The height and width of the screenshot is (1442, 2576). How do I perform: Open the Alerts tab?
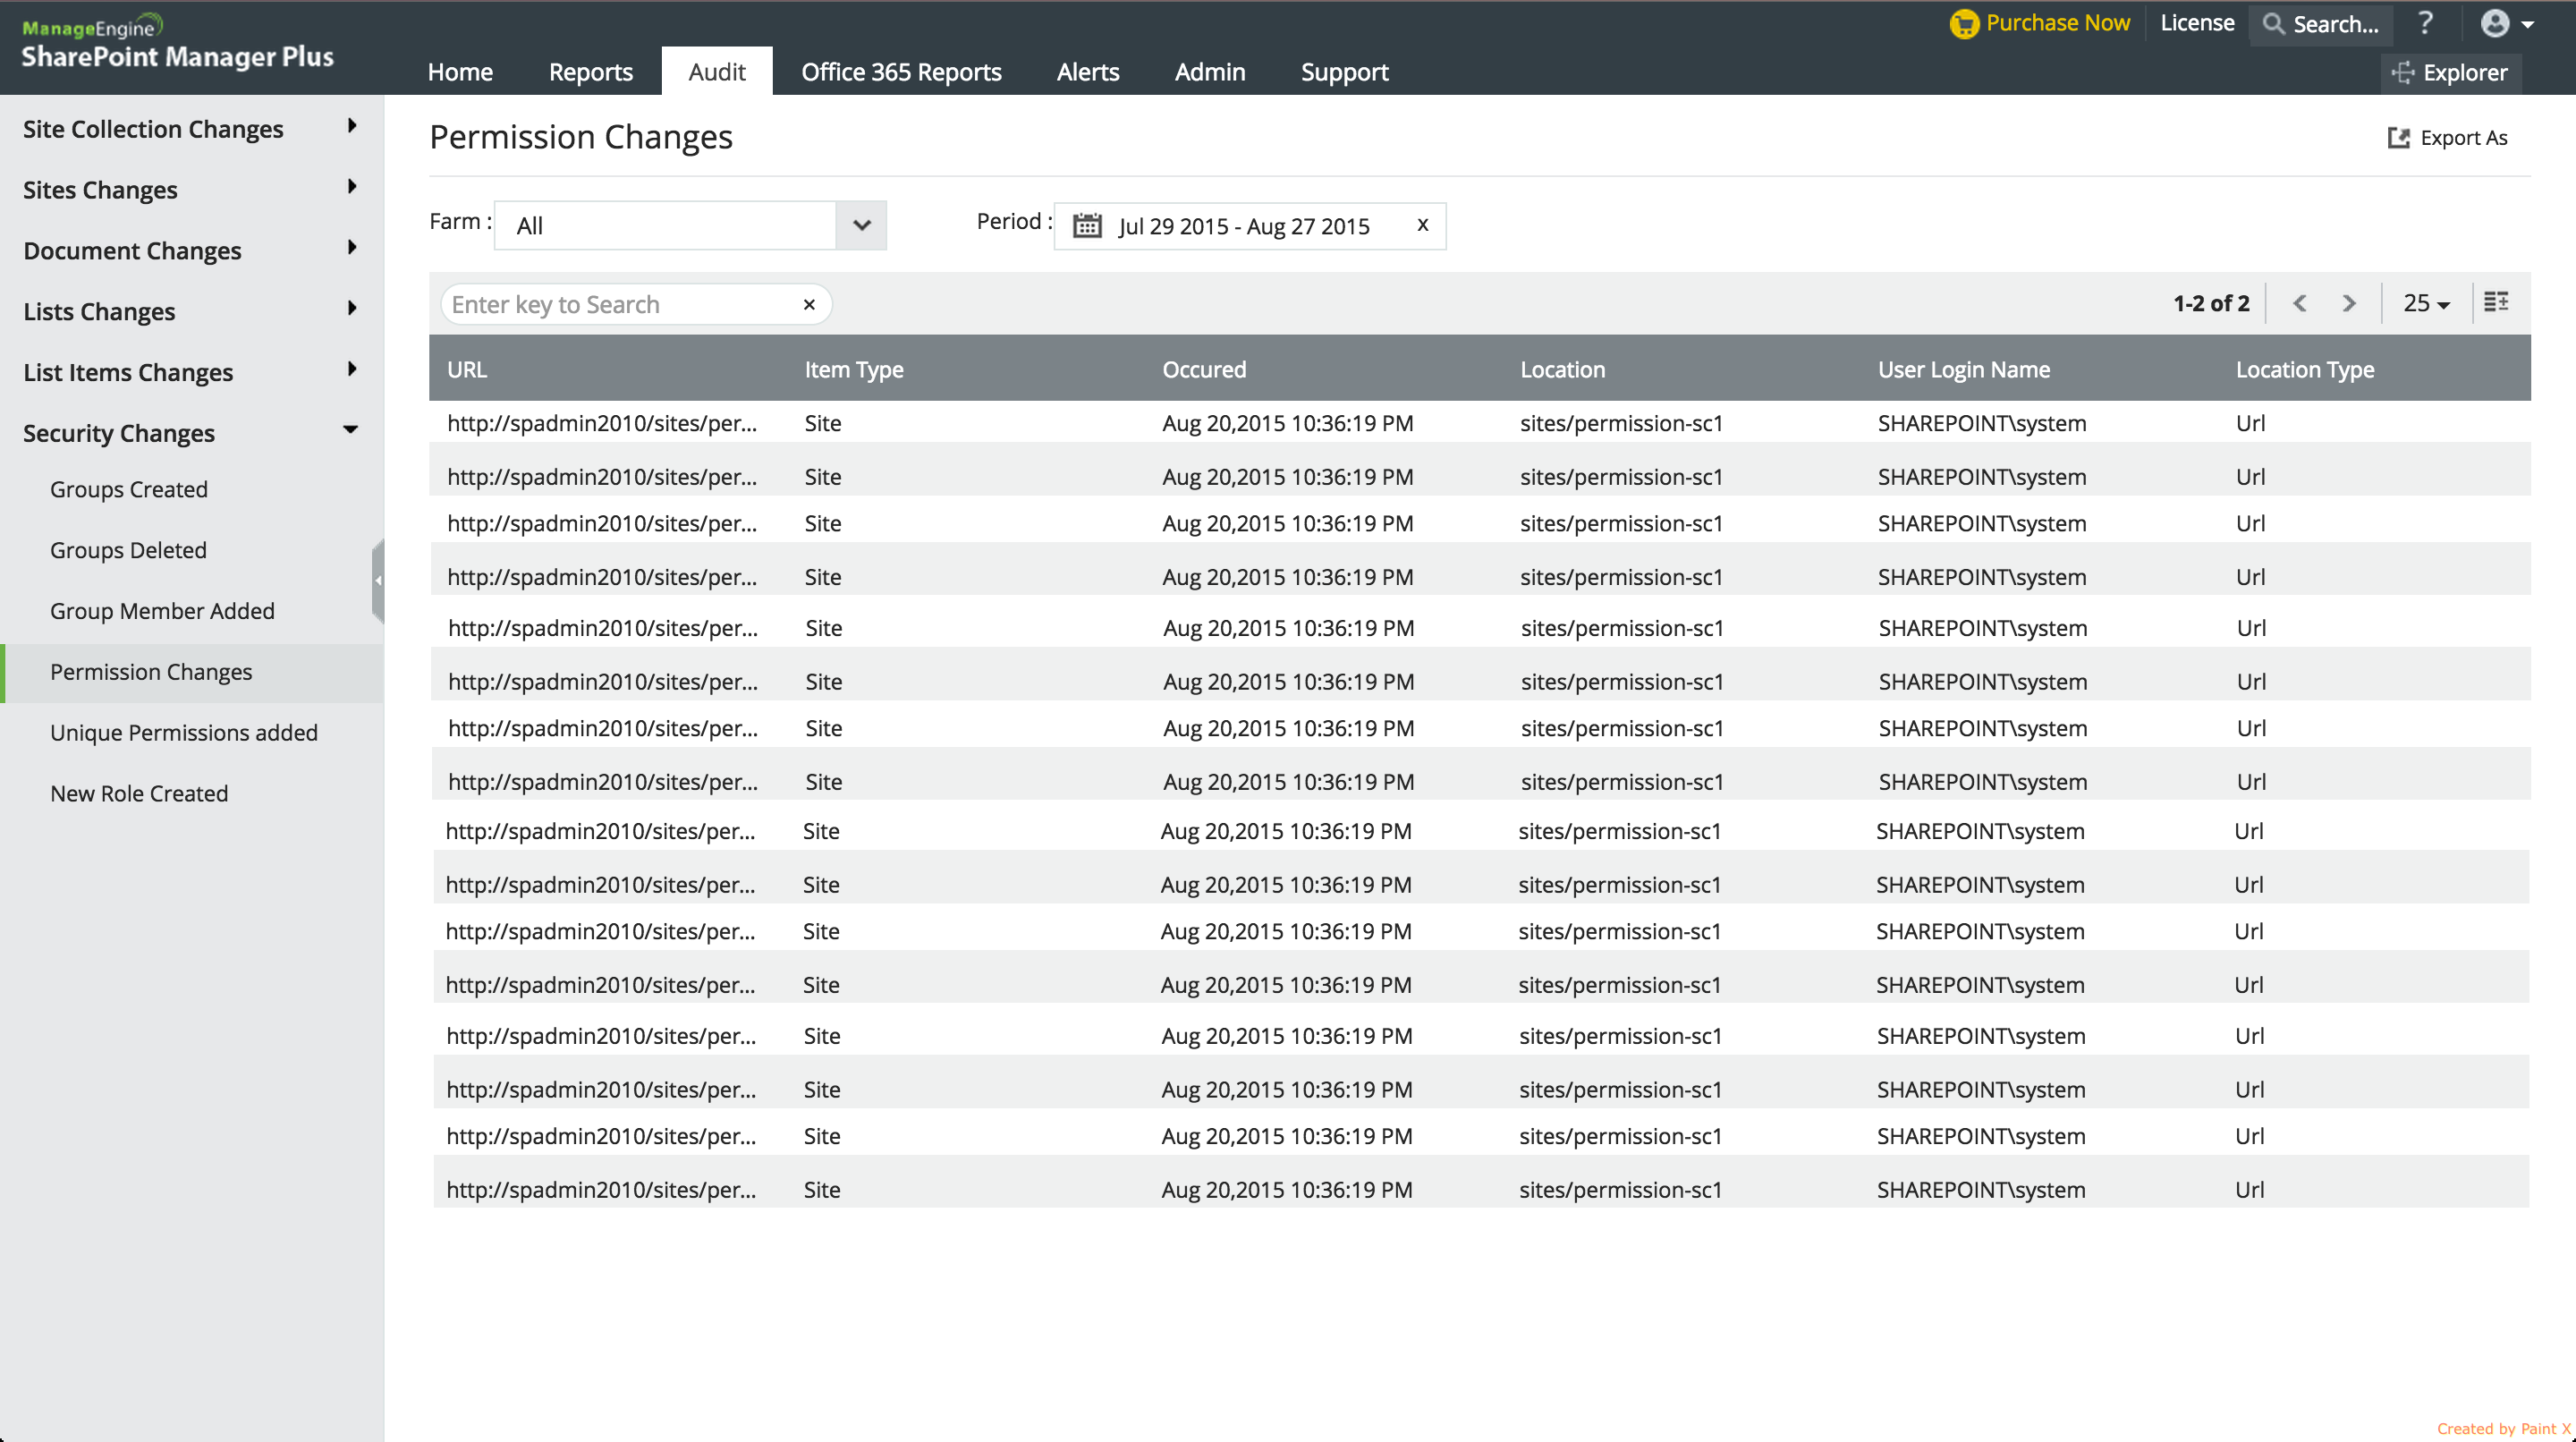1087,72
